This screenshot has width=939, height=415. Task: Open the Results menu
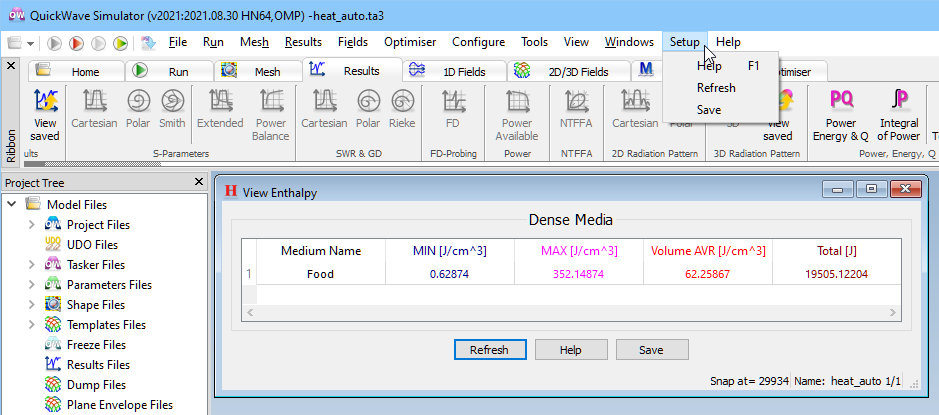[303, 42]
